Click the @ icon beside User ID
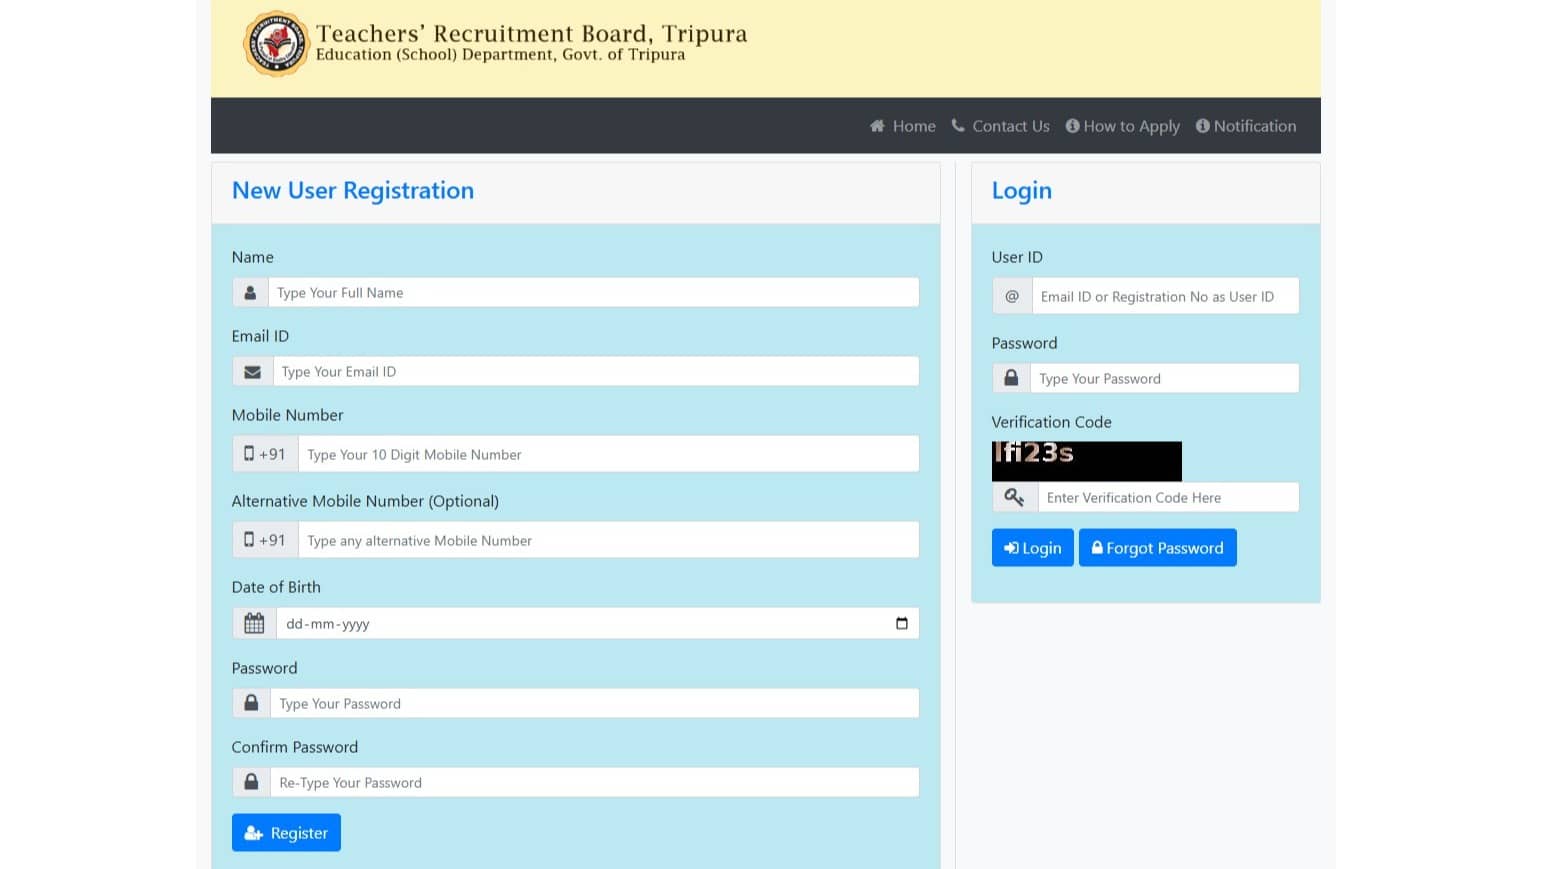The image size is (1545, 869). click(x=1012, y=297)
